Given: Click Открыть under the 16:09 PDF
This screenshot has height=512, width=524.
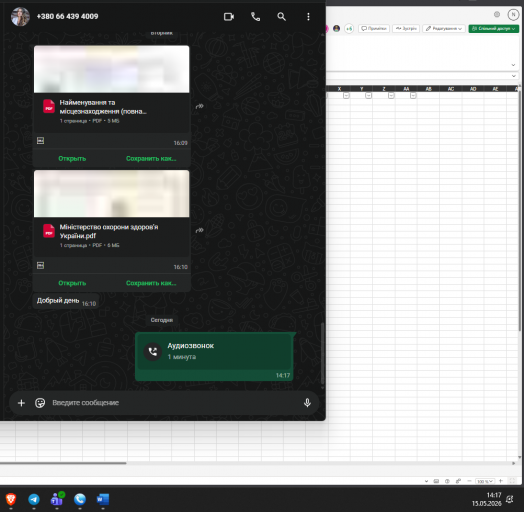Looking at the screenshot, I should pos(72,158).
